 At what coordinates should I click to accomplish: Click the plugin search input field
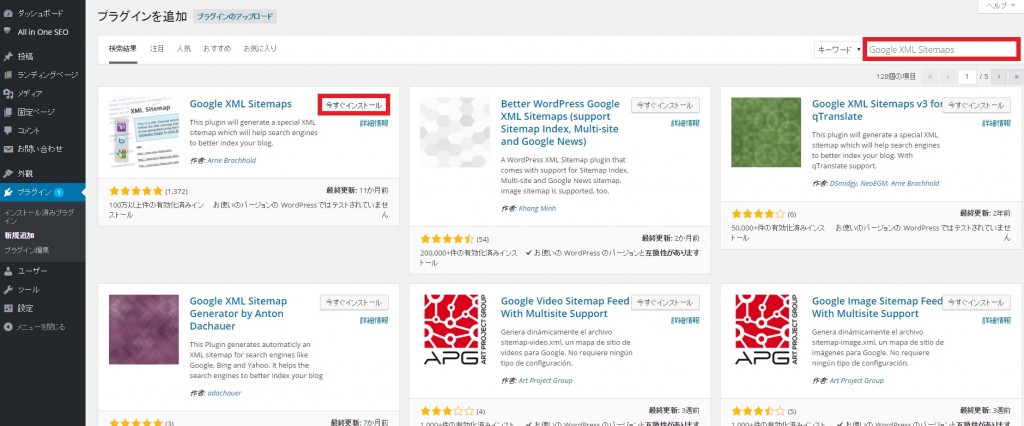pos(940,49)
